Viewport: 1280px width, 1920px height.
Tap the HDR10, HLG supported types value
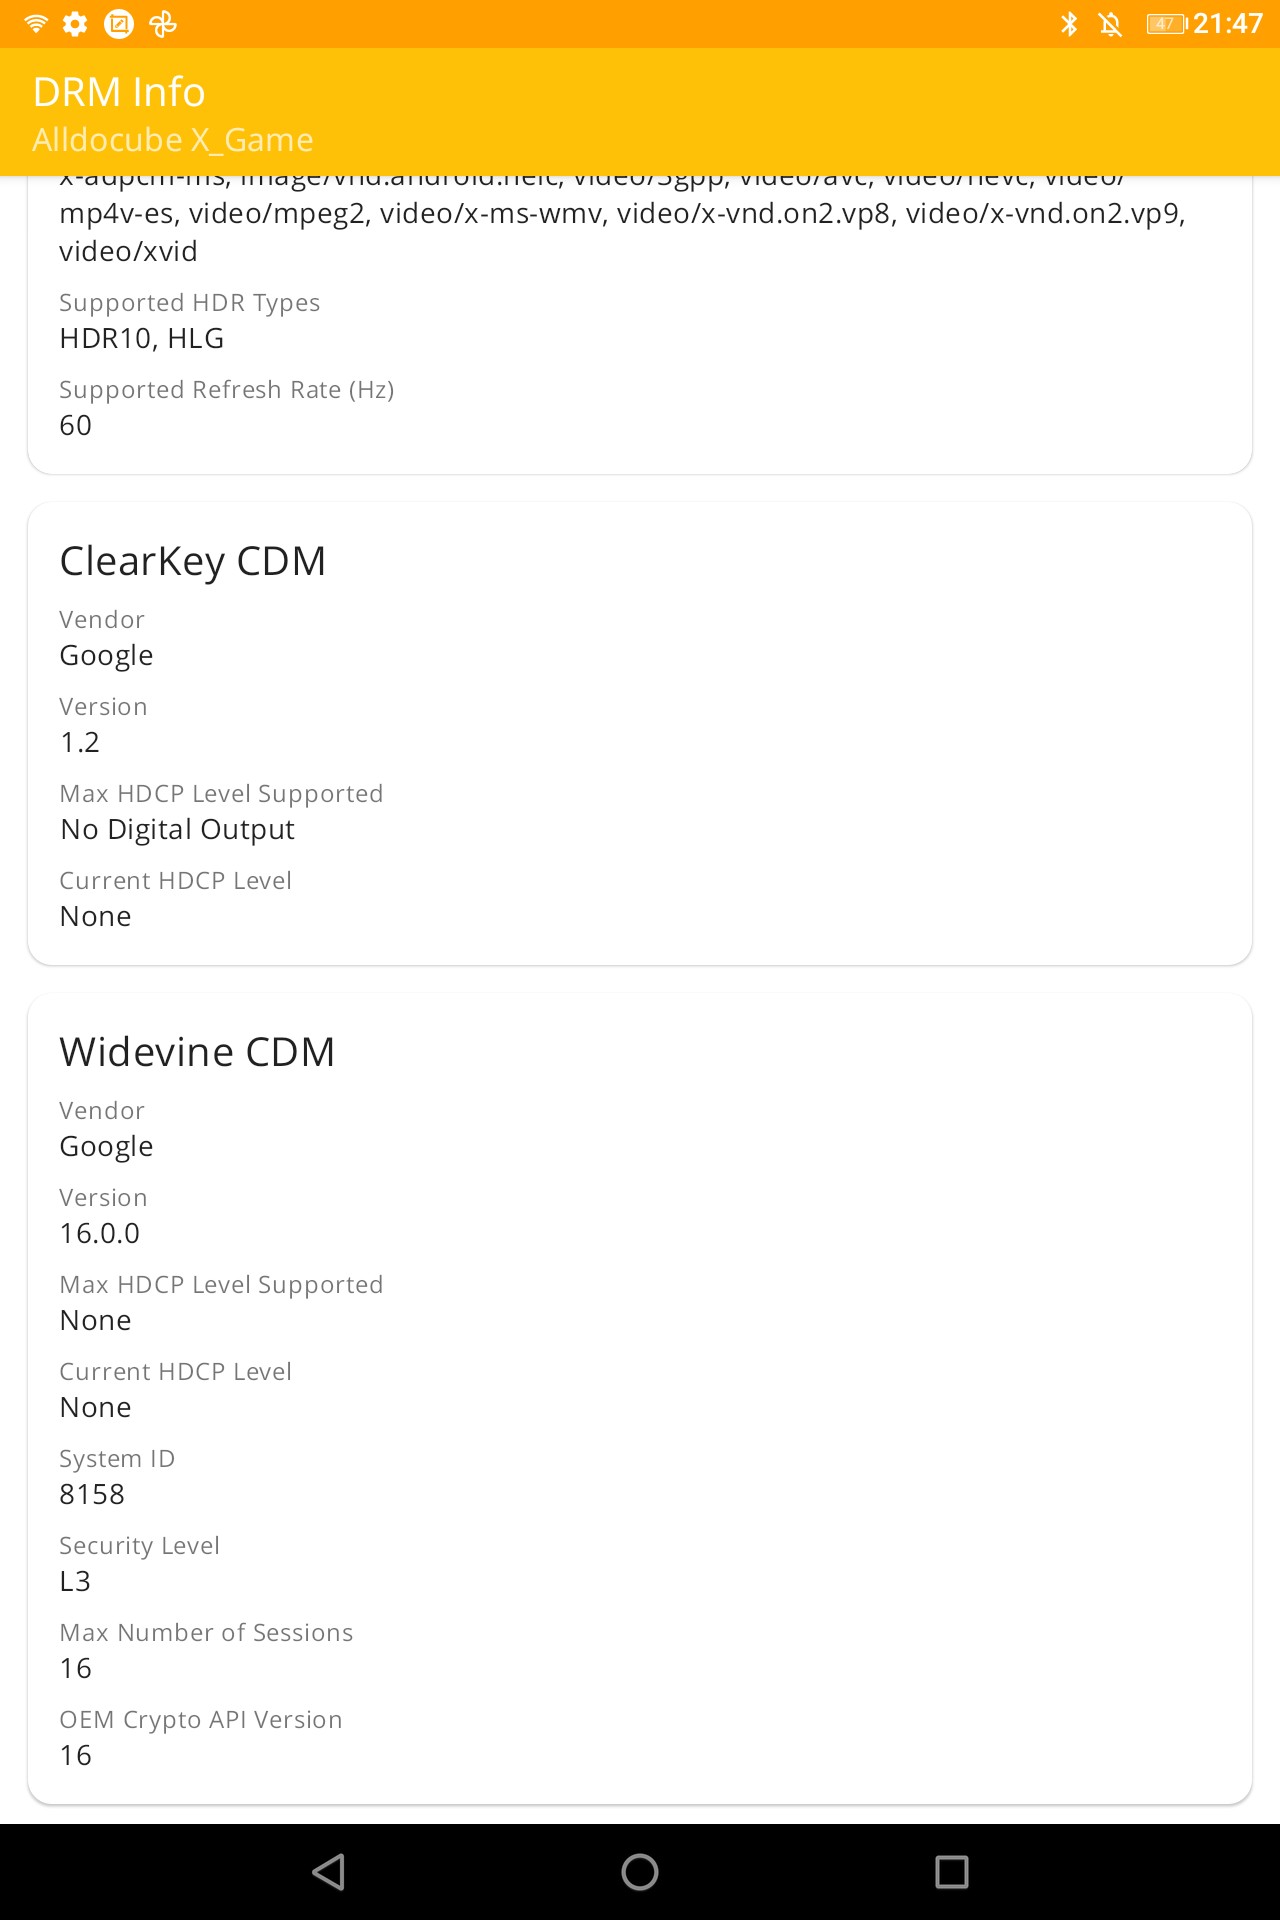(142, 338)
